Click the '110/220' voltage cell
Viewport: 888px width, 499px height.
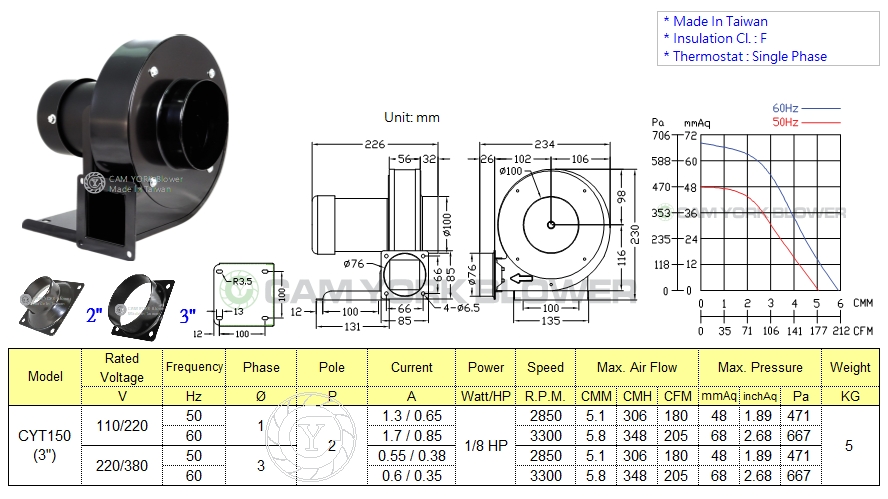[122, 425]
